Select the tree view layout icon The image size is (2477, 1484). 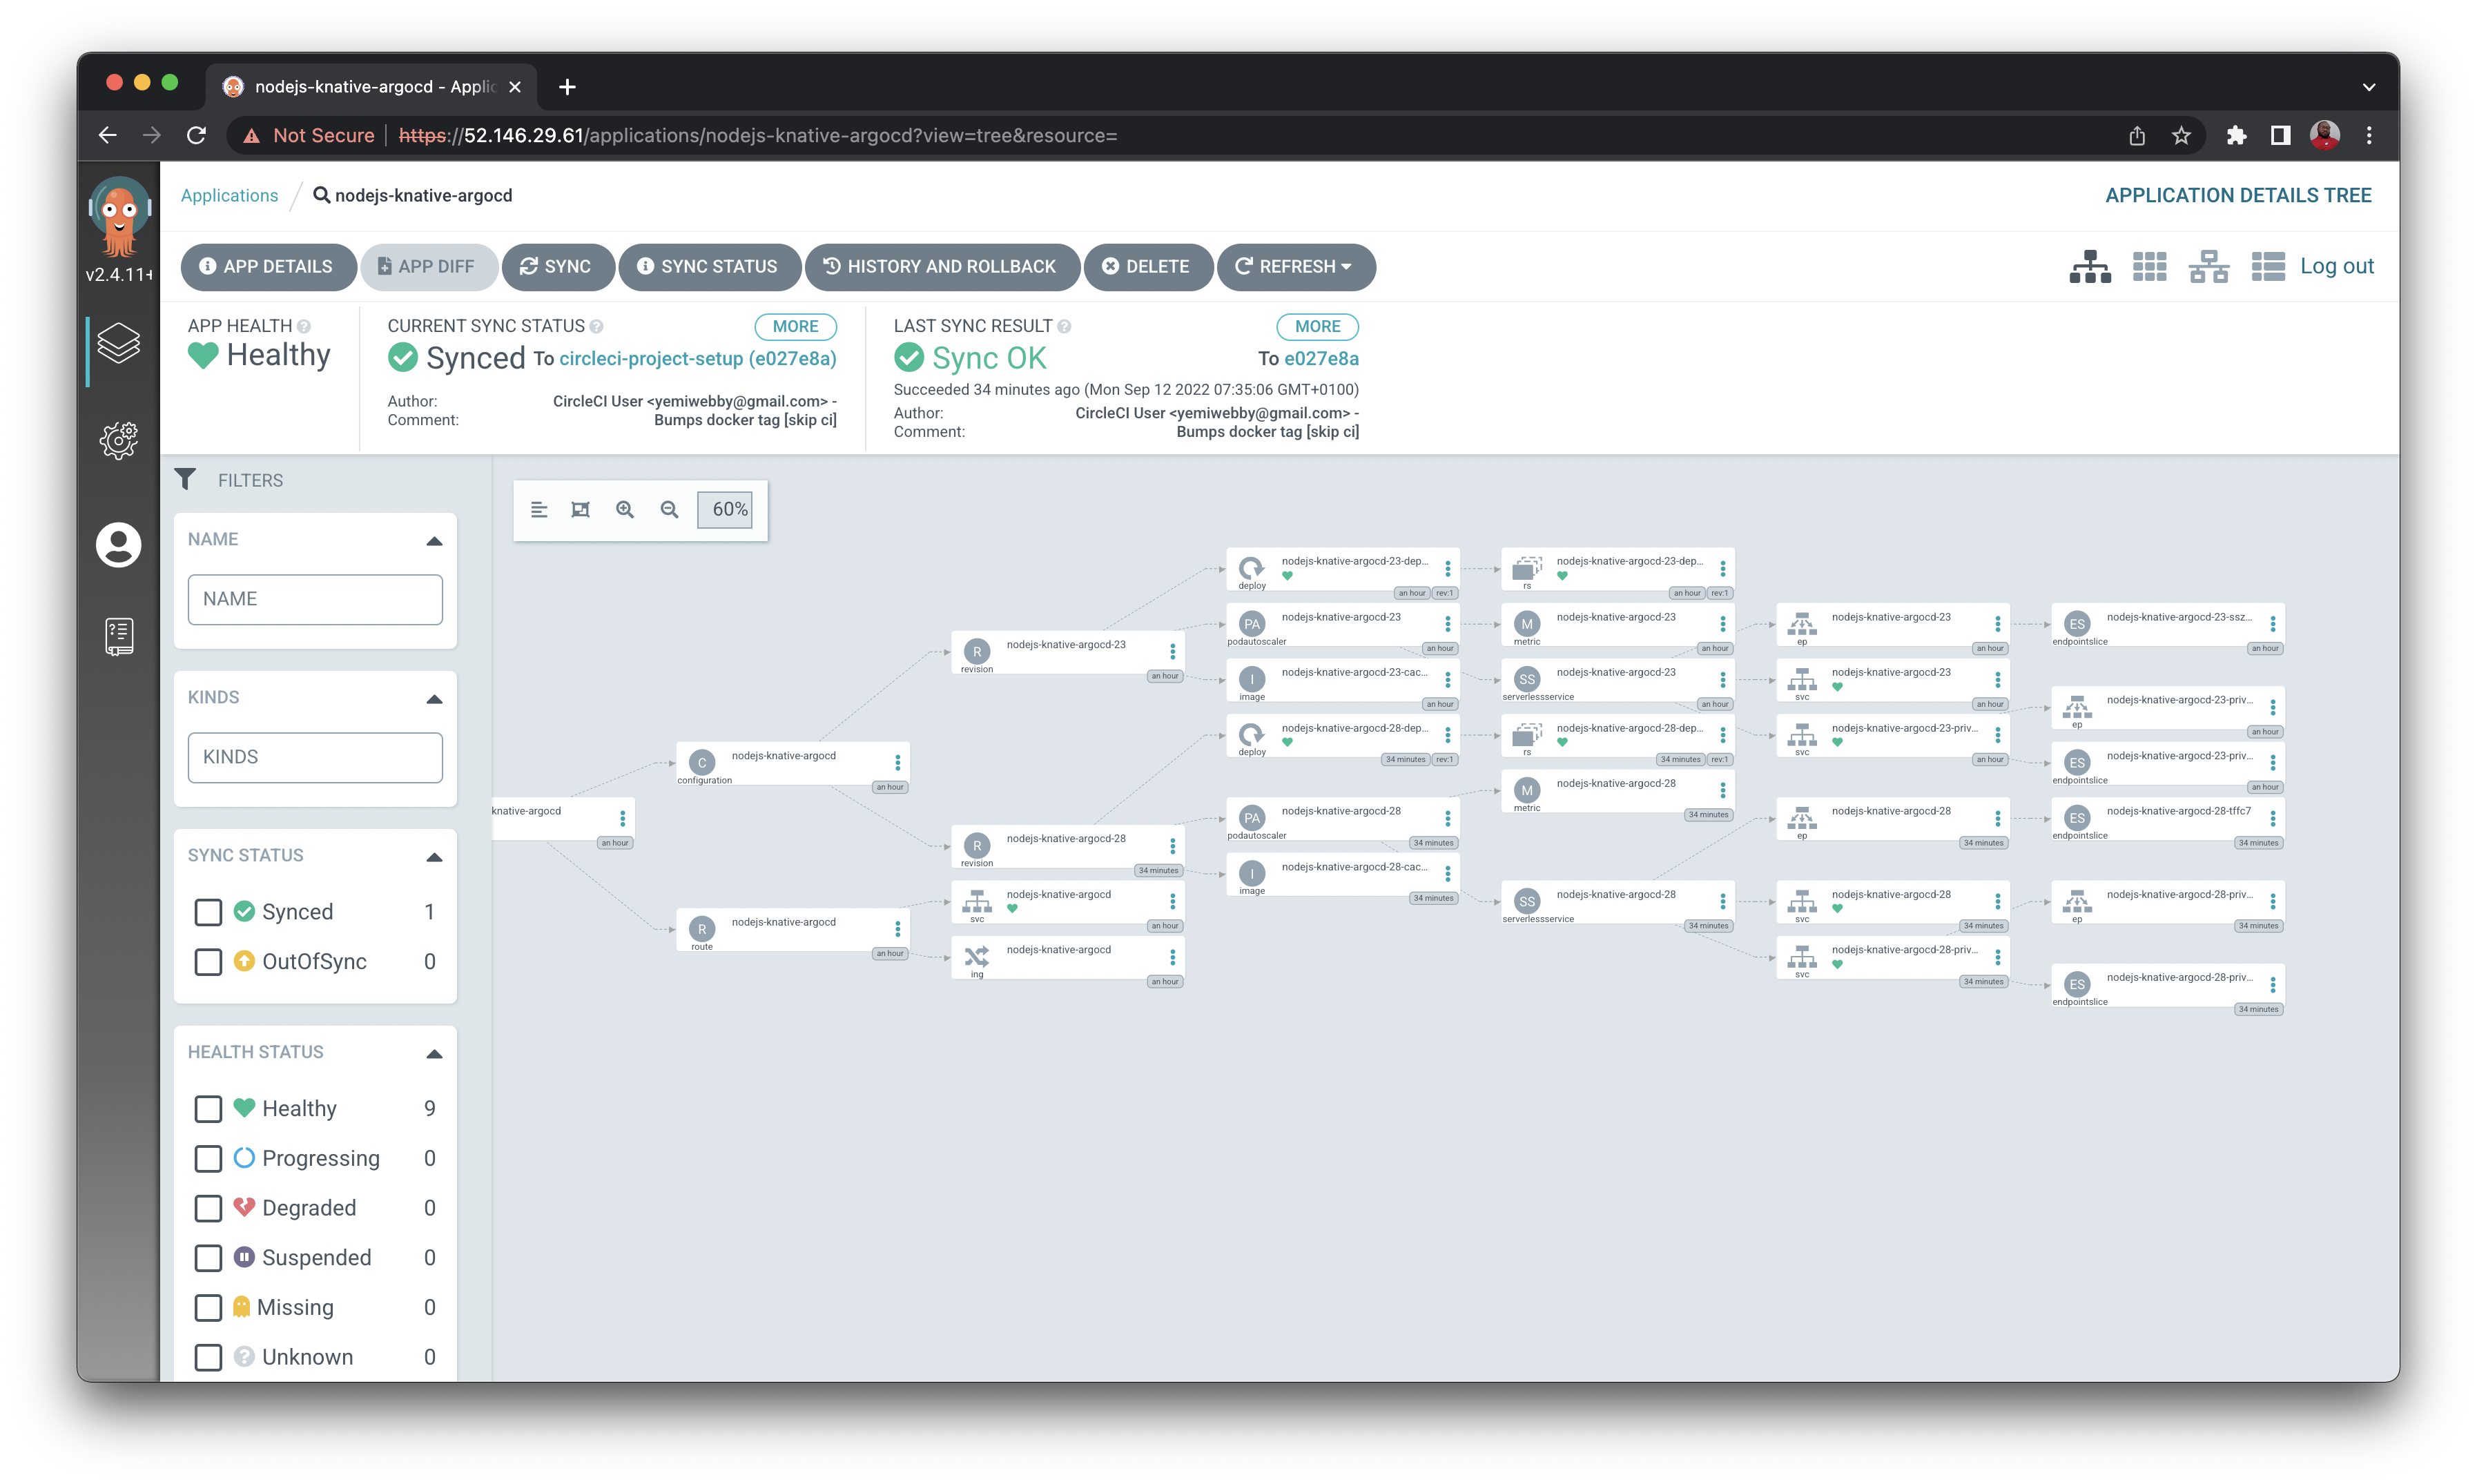[2090, 266]
